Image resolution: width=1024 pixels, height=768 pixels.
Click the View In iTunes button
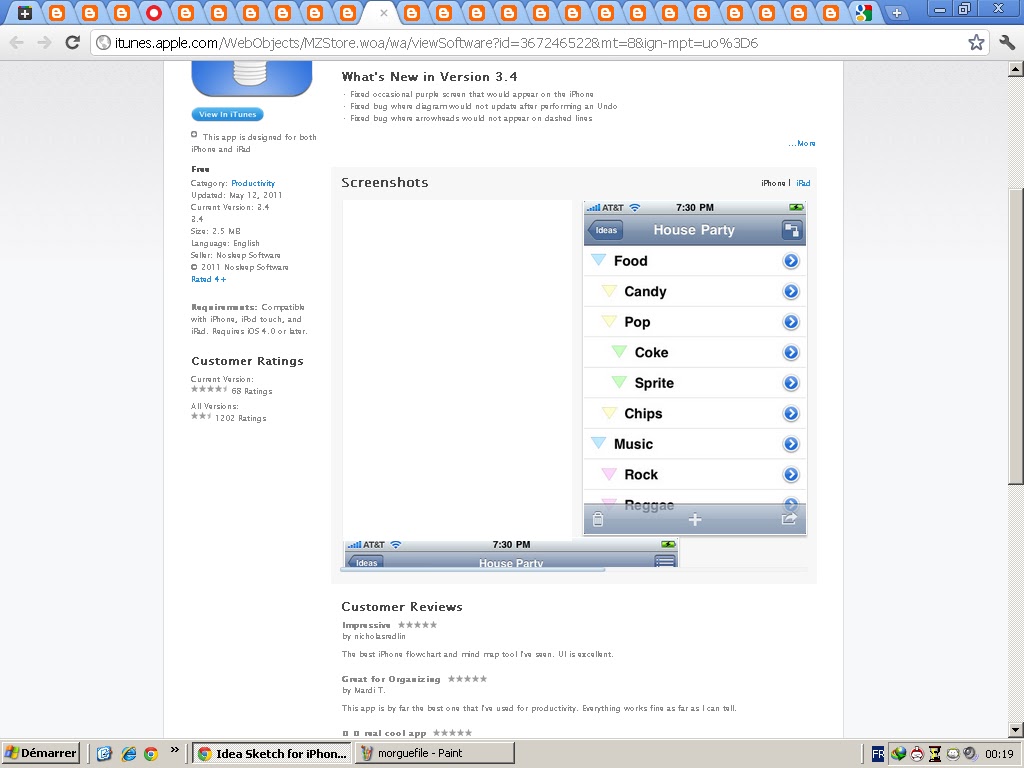point(227,114)
